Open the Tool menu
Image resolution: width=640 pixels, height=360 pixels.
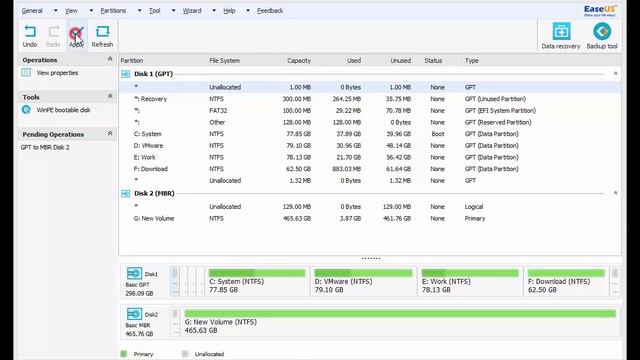154,11
